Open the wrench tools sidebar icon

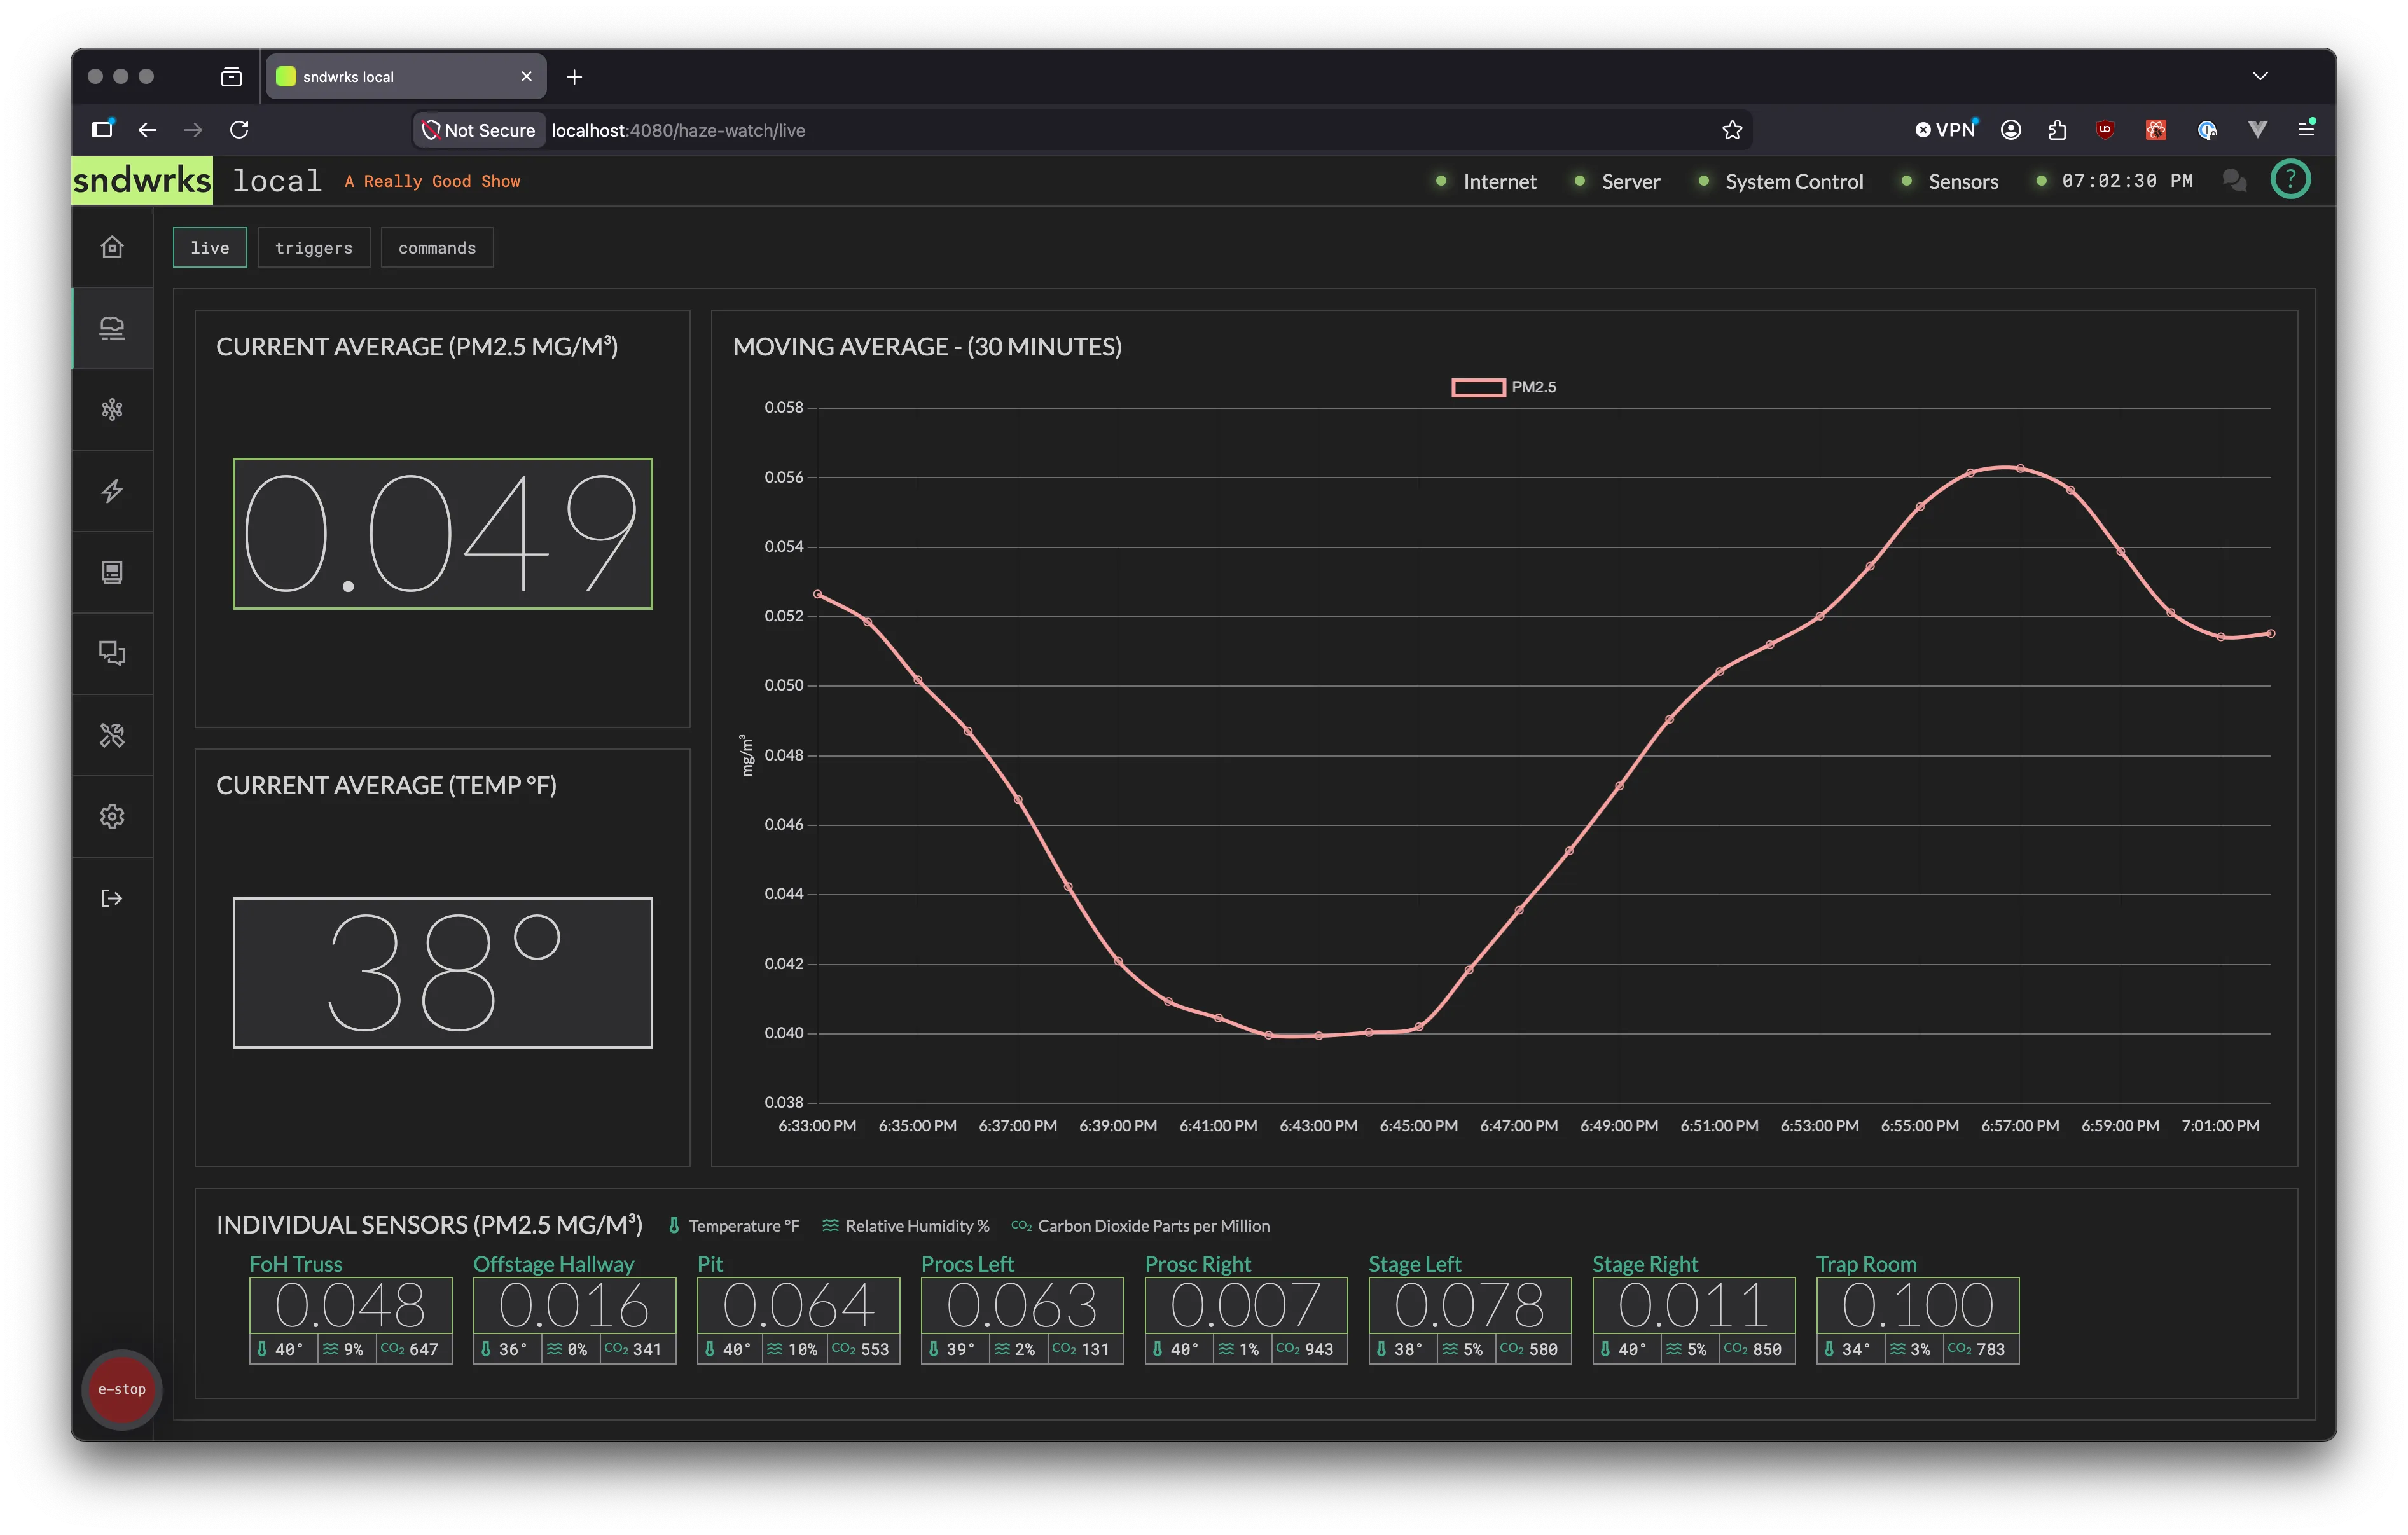pyautogui.click(x=112, y=735)
